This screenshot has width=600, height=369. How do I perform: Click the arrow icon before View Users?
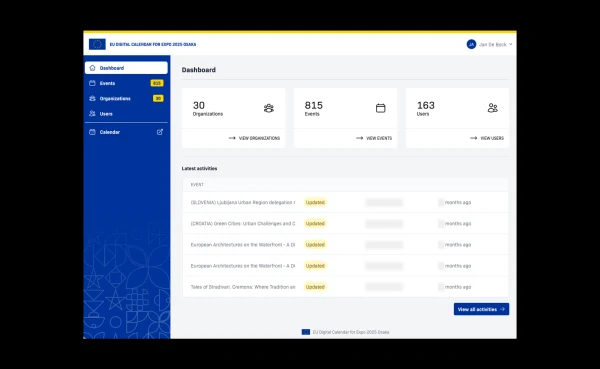click(x=473, y=138)
